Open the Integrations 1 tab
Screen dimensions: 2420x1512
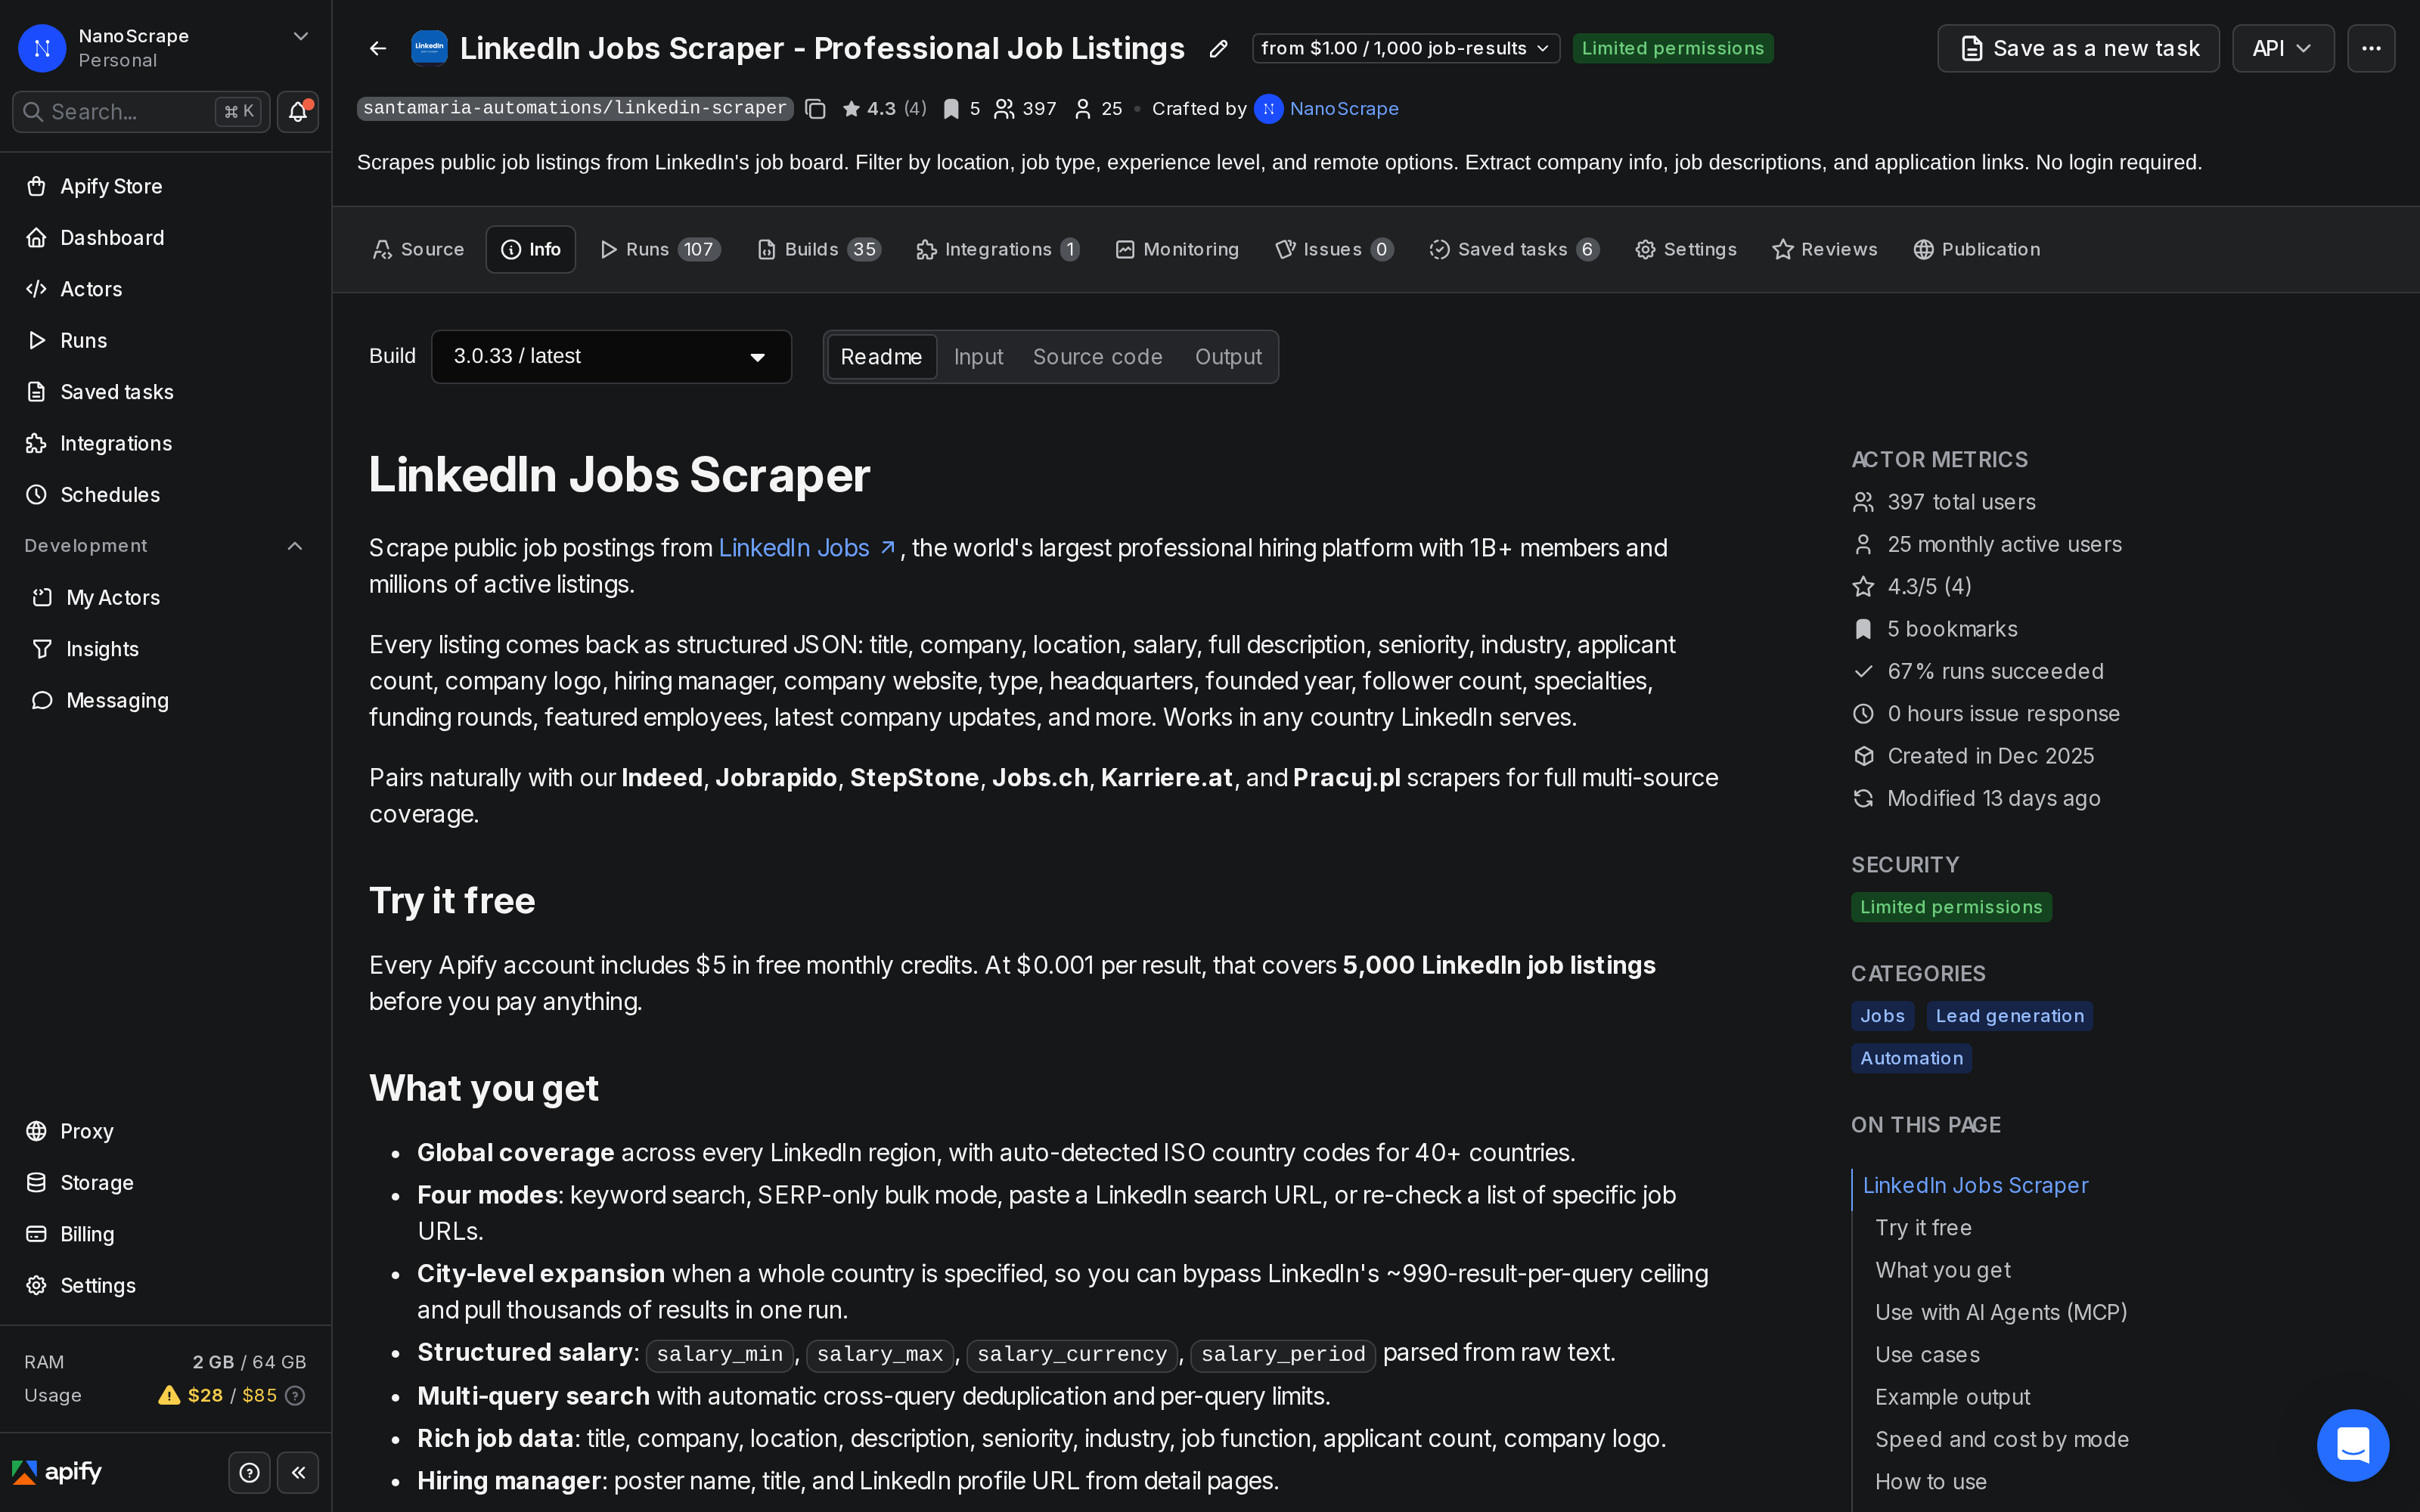998,249
